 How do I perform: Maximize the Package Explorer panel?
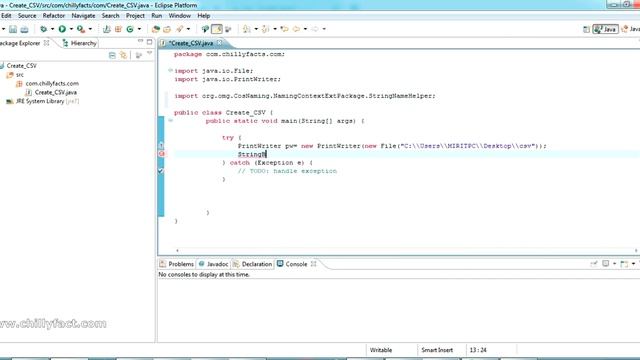tap(149, 42)
